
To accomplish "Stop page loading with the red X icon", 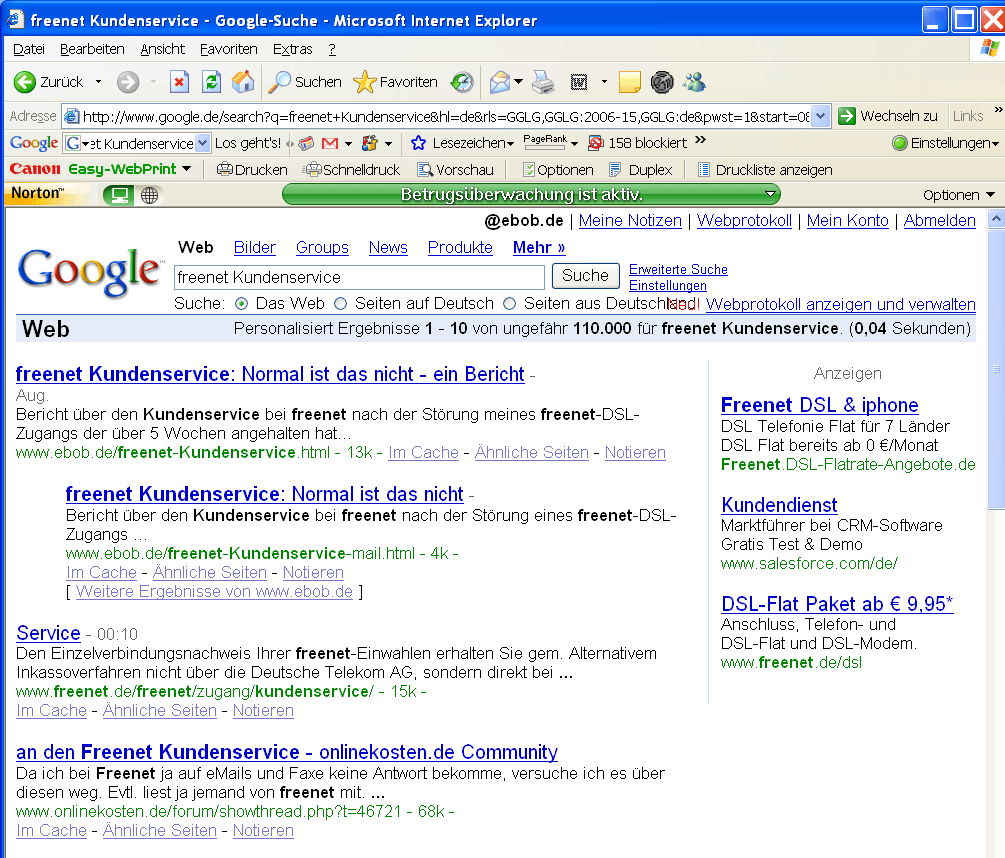I will click(179, 82).
